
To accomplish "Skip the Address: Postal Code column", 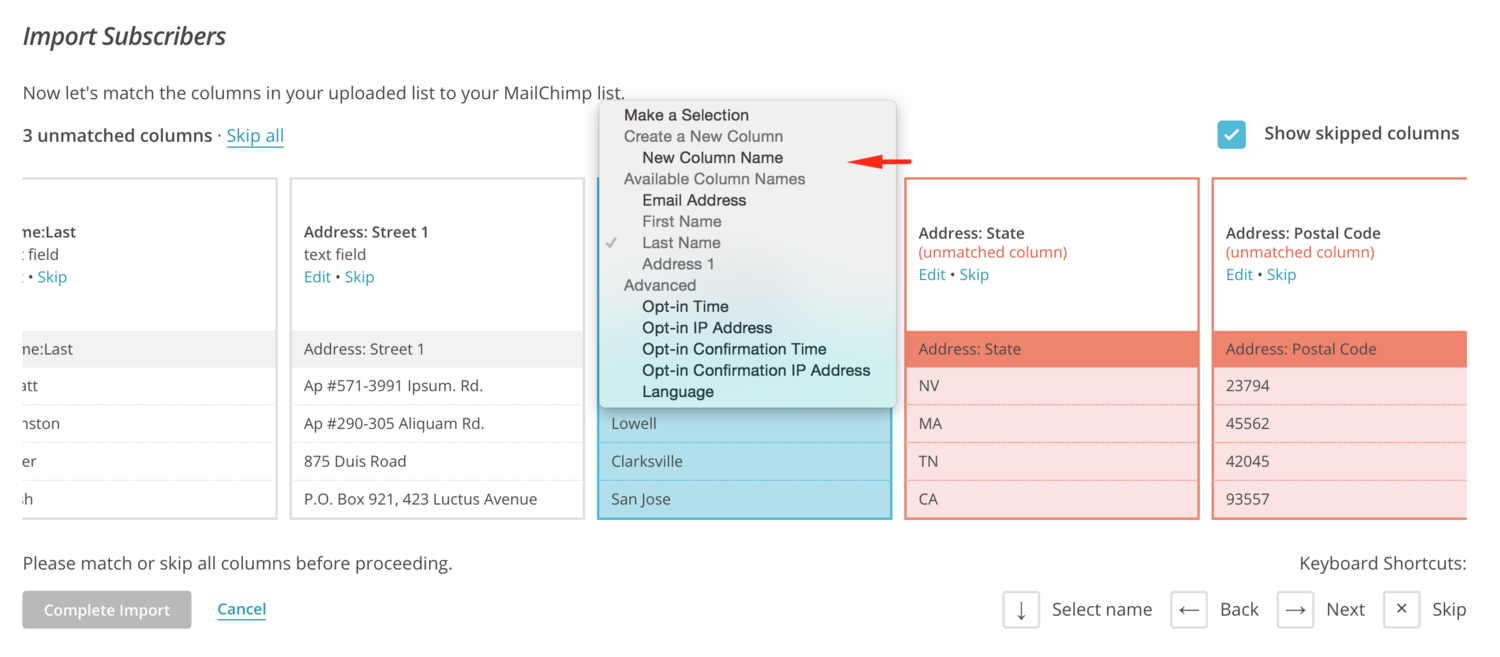I will [x=1281, y=275].
